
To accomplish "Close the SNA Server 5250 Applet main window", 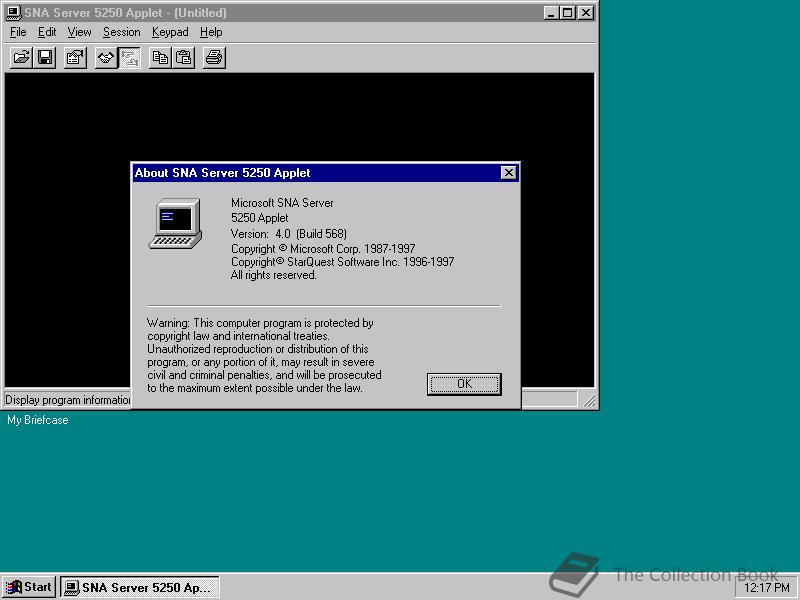I will point(586,13).
